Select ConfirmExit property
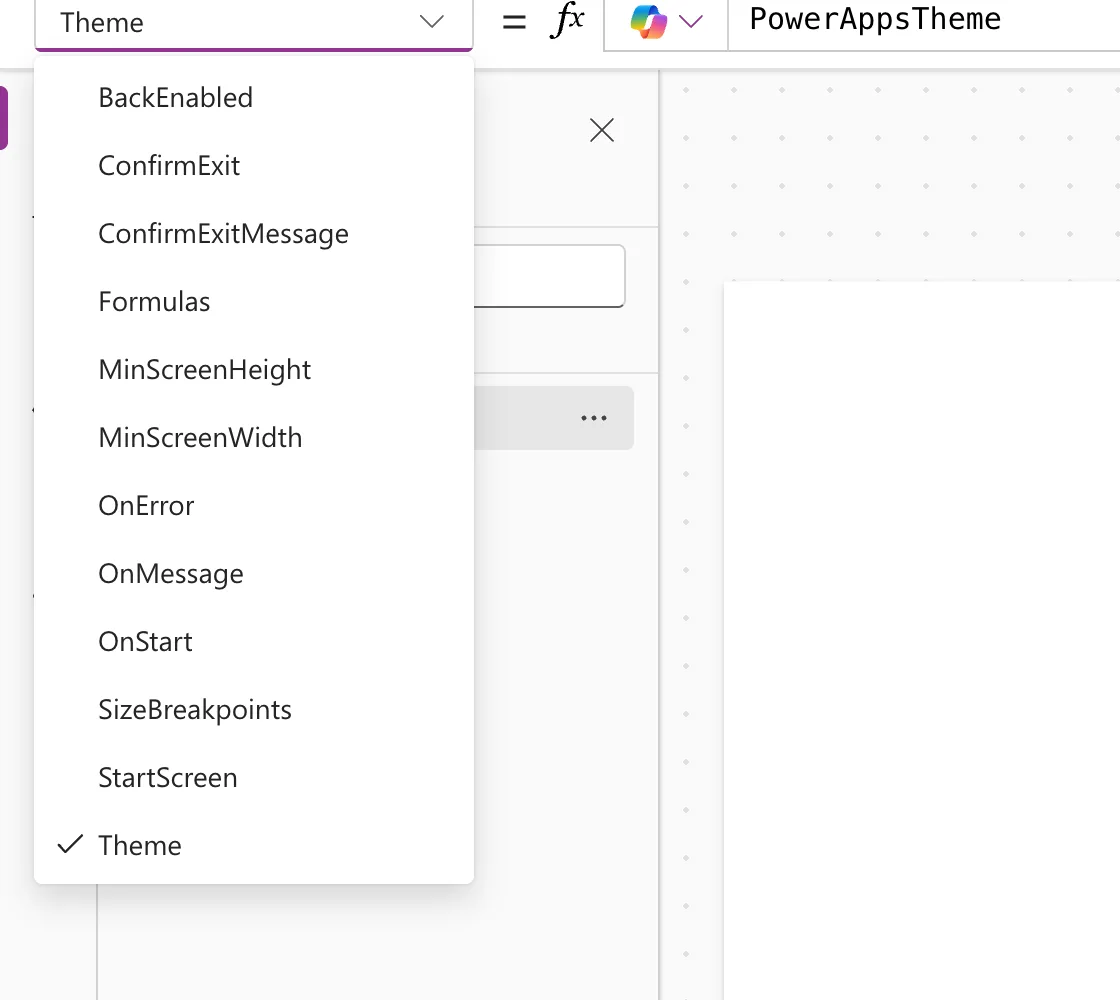The width and height of the screenshot is (1120, 1000). coord(254,166)
